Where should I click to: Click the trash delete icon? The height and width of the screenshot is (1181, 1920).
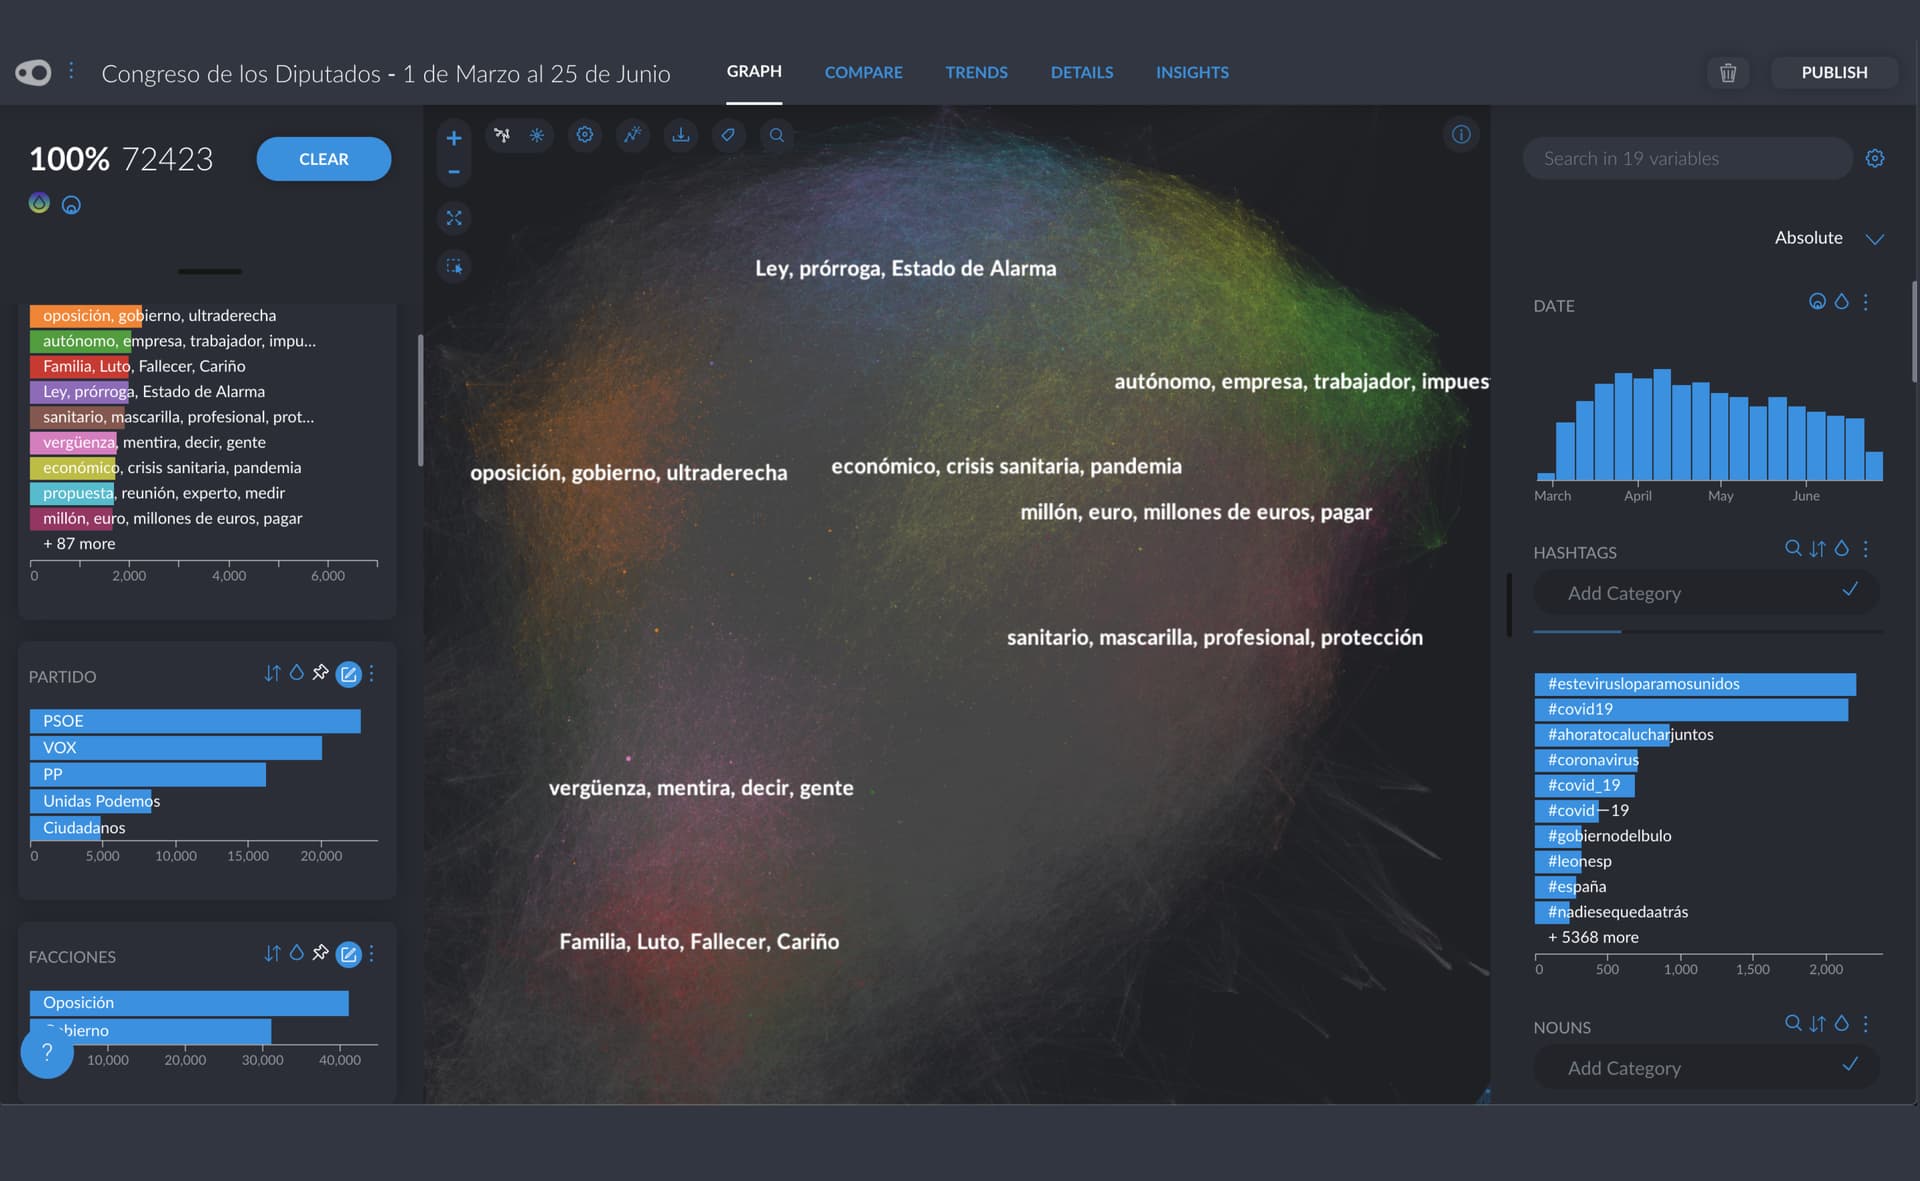1727,72
